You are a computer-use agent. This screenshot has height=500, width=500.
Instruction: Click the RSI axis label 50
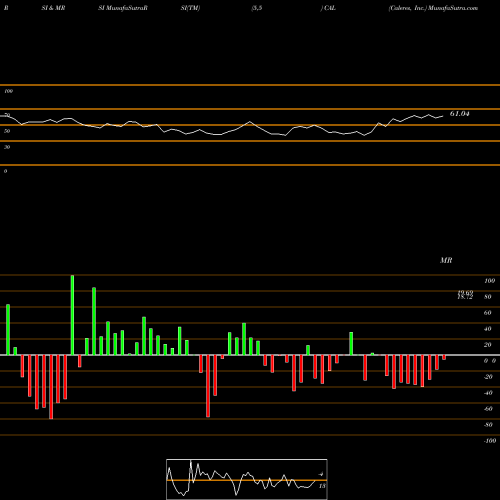7,131
